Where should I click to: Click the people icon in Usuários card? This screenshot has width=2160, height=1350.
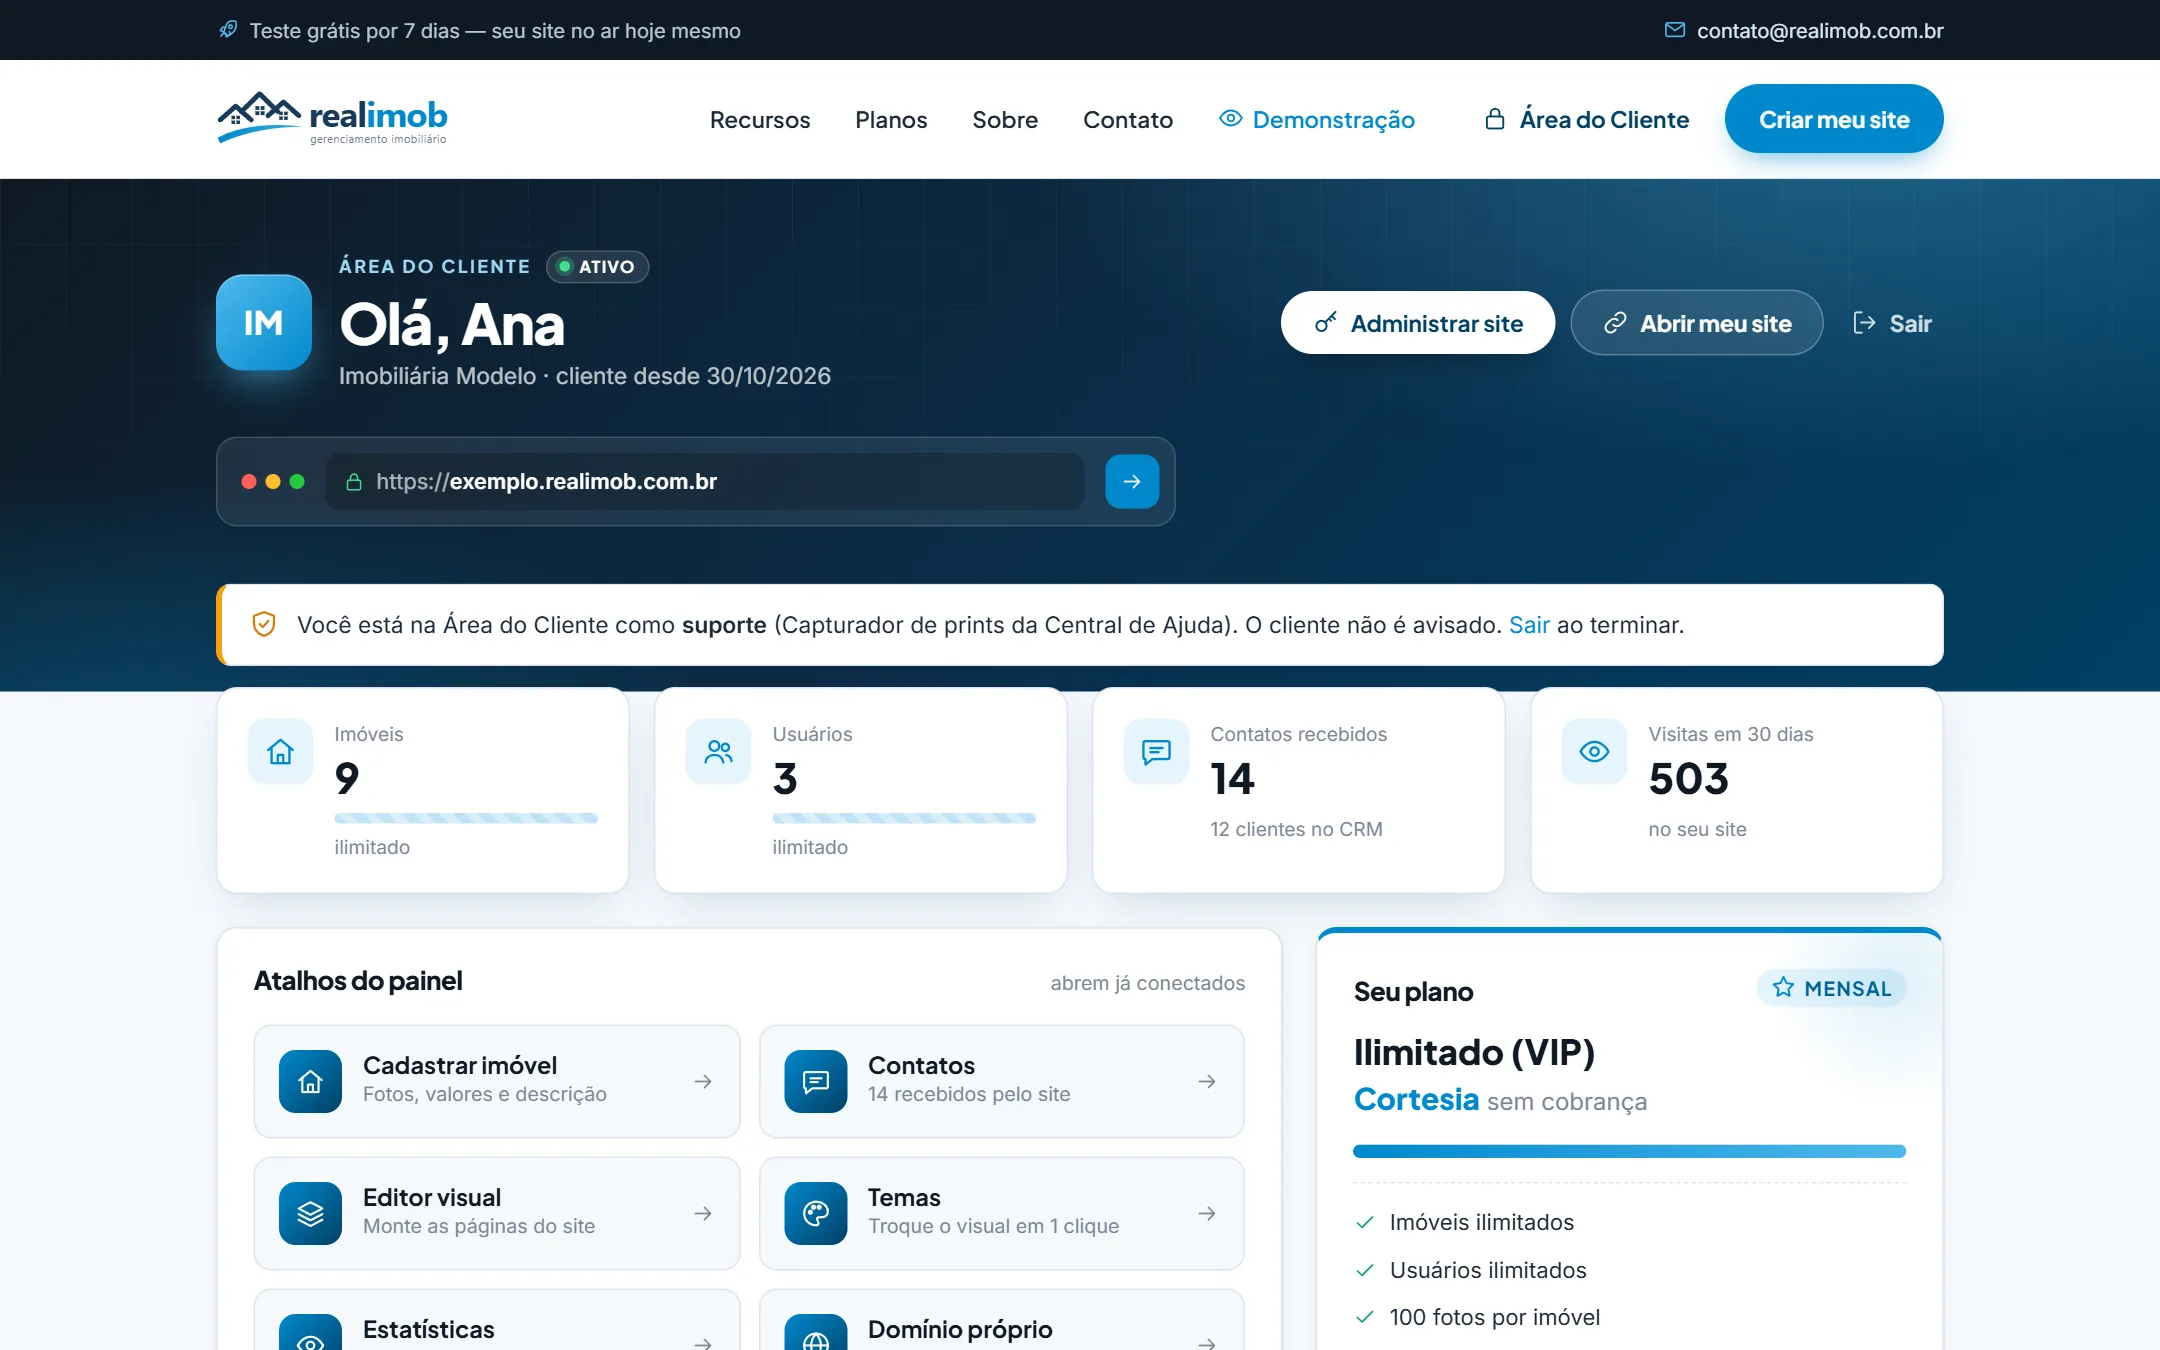(718, 752)
